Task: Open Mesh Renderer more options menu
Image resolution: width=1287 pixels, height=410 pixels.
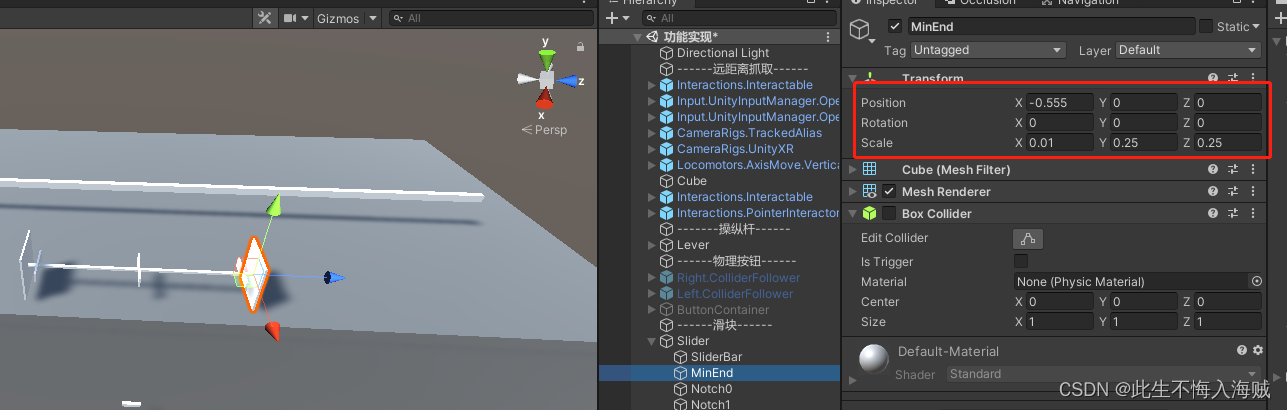Action: point(1252,192)
